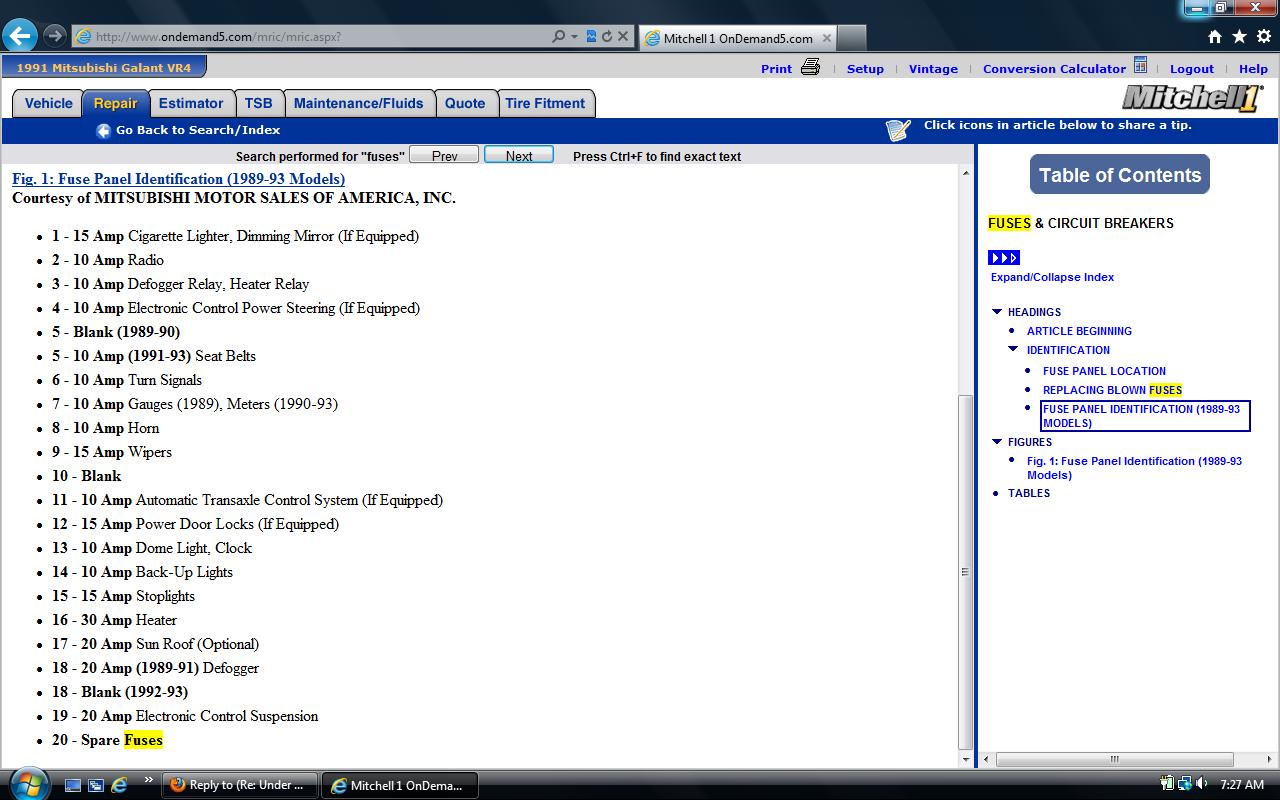Open the Setup link

tap(865, 69)
